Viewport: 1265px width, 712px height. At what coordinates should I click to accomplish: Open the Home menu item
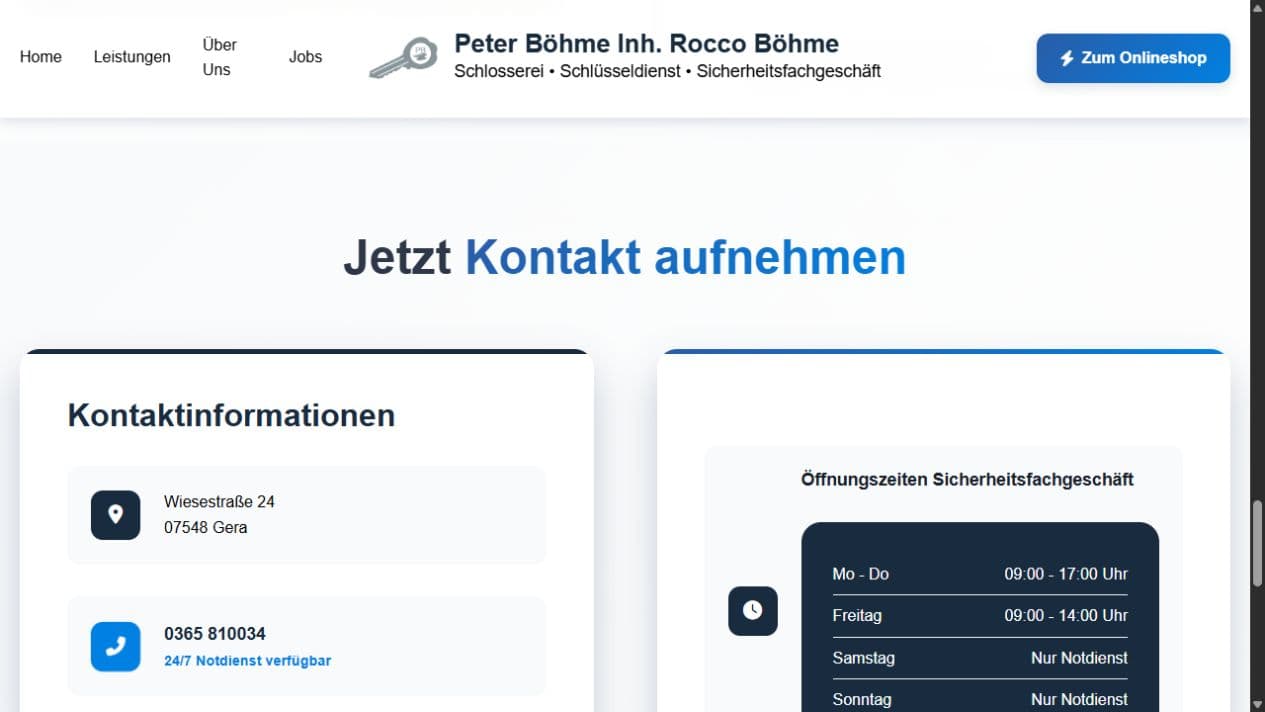41,57
